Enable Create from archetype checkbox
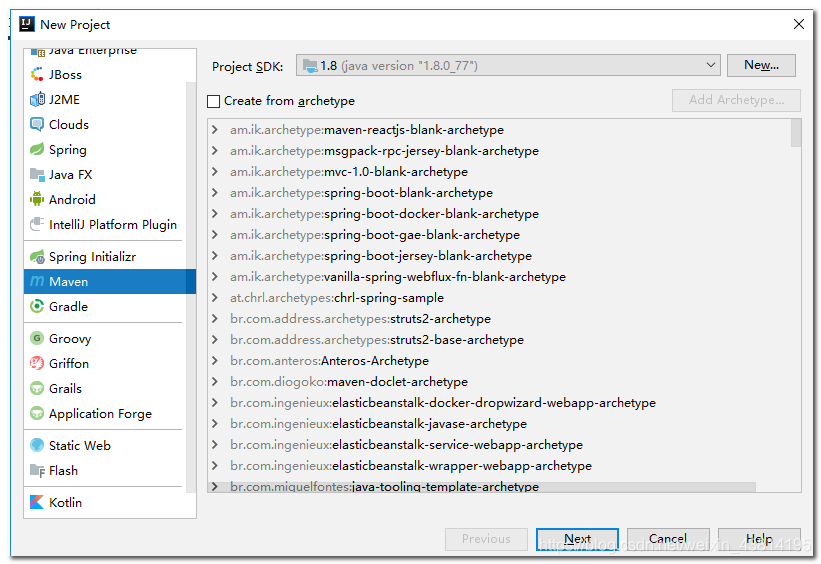This screenshot has width=821, height=564. (x=213, y=101)
